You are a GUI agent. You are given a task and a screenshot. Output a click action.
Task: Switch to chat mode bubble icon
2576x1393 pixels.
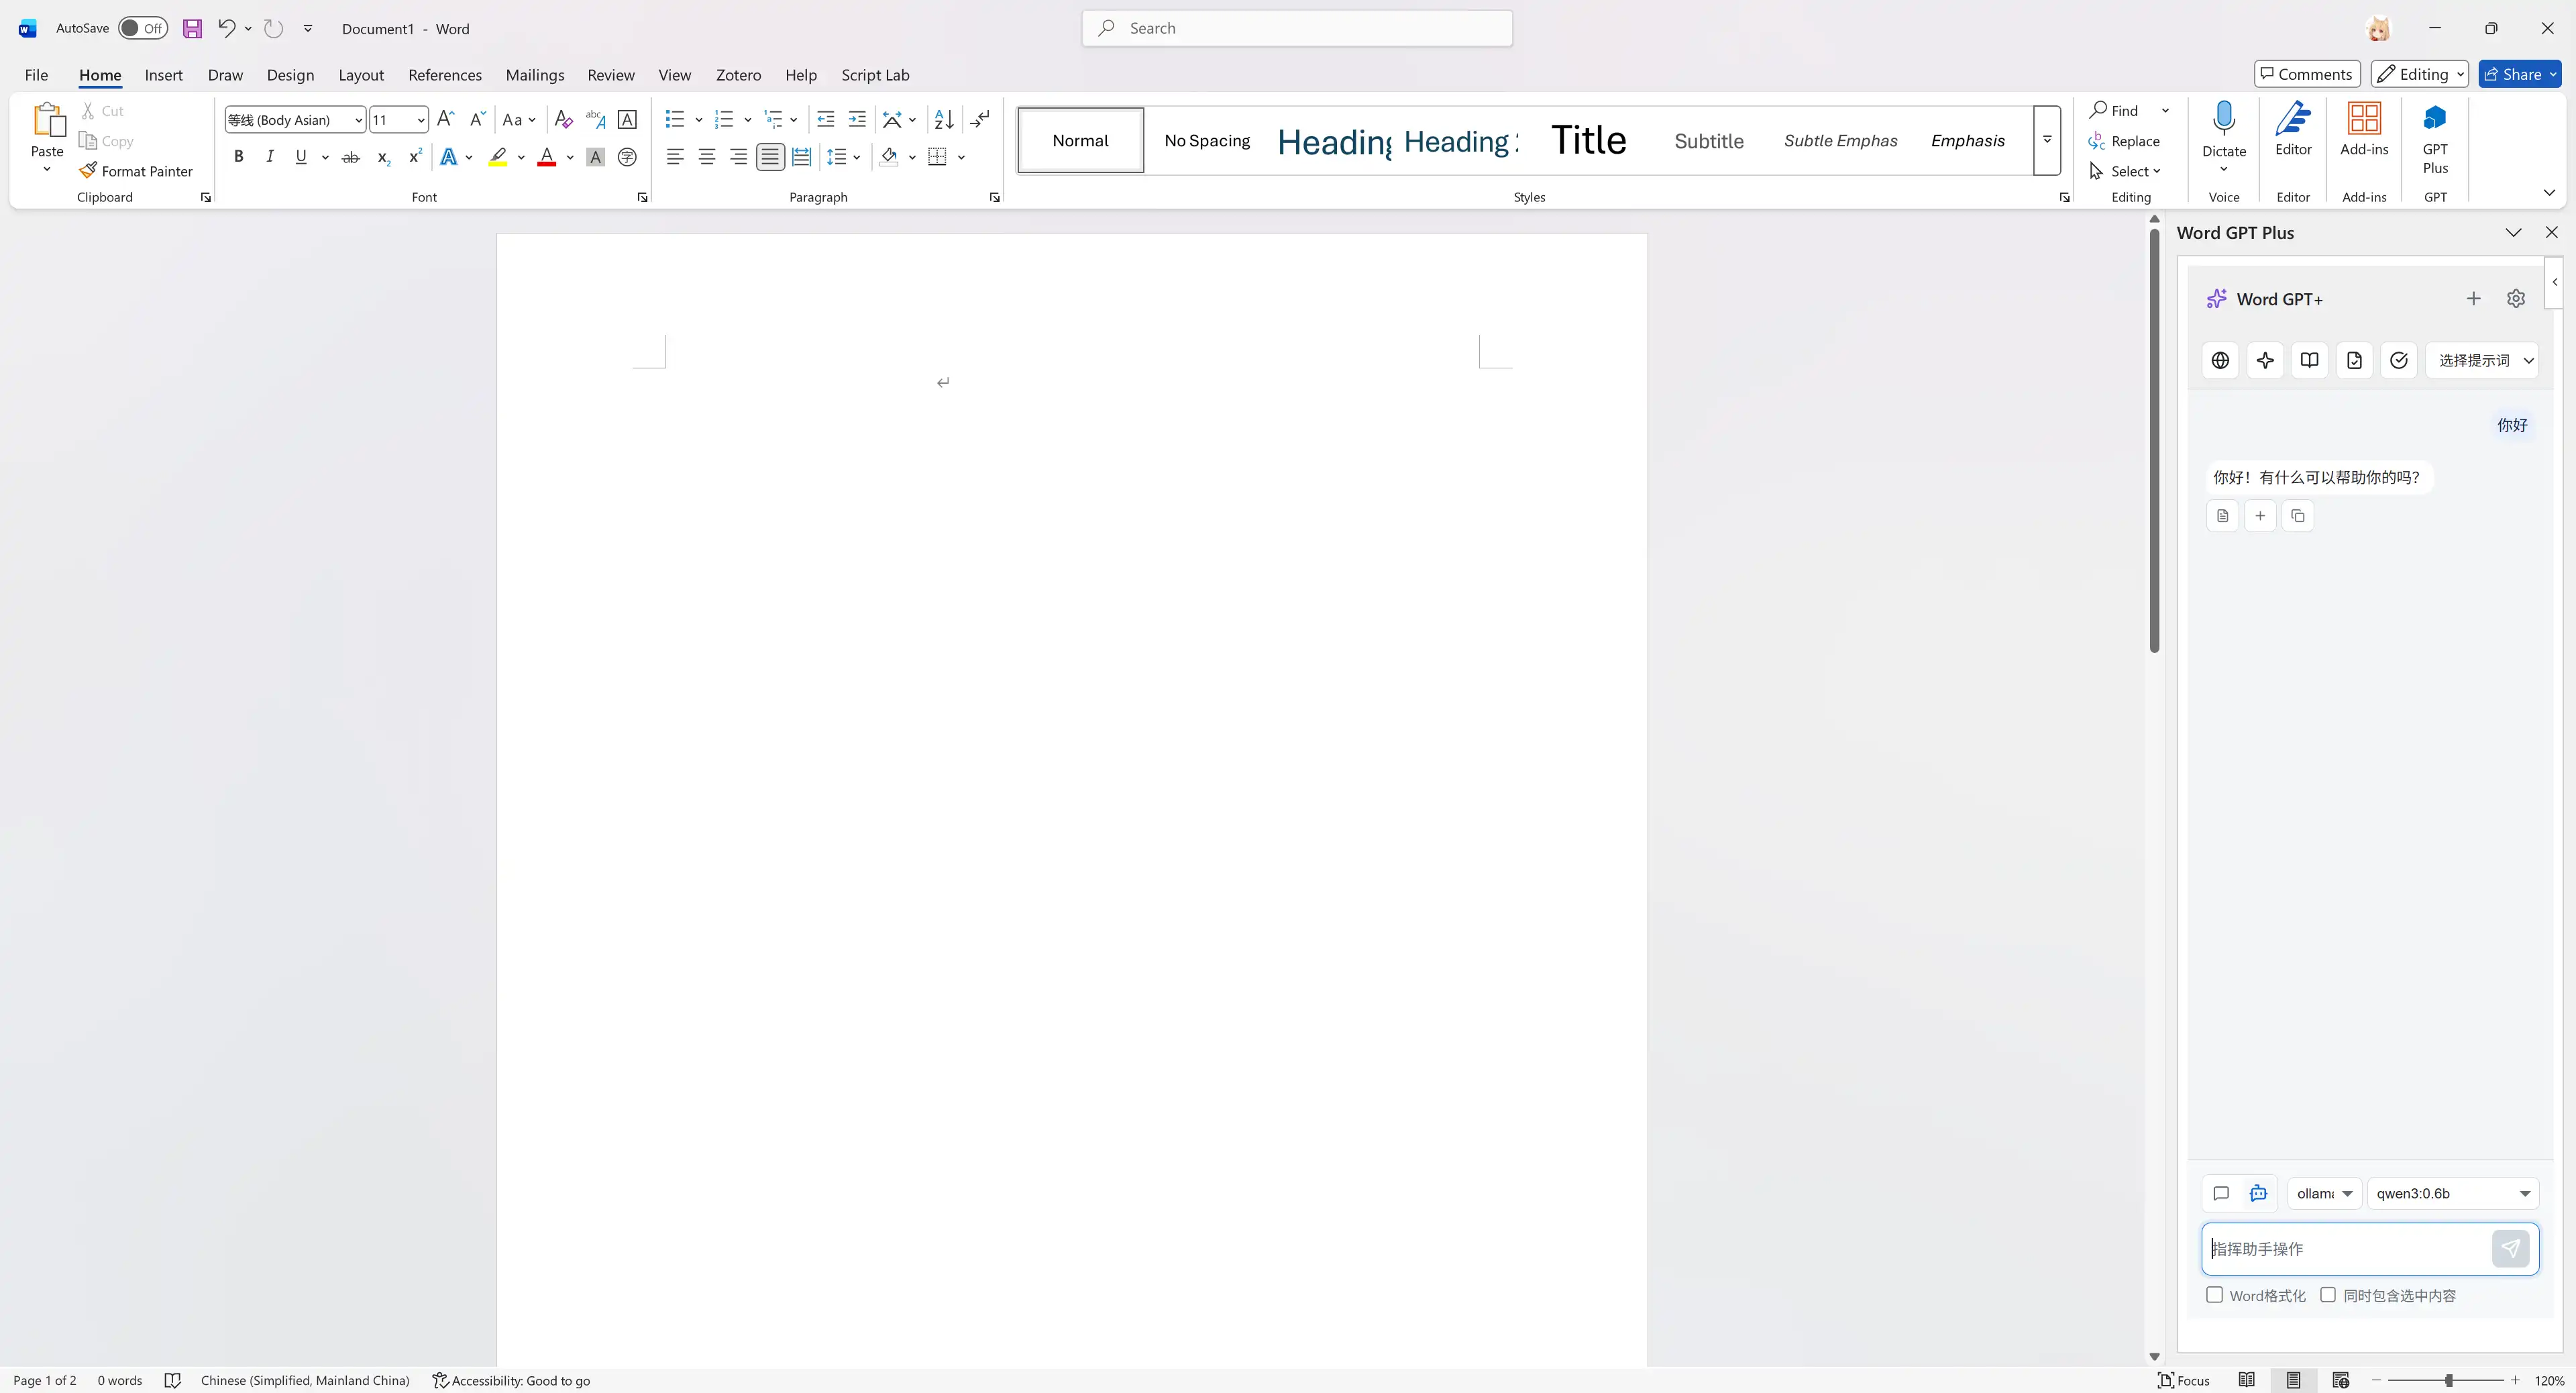tap(2221, 1193)
